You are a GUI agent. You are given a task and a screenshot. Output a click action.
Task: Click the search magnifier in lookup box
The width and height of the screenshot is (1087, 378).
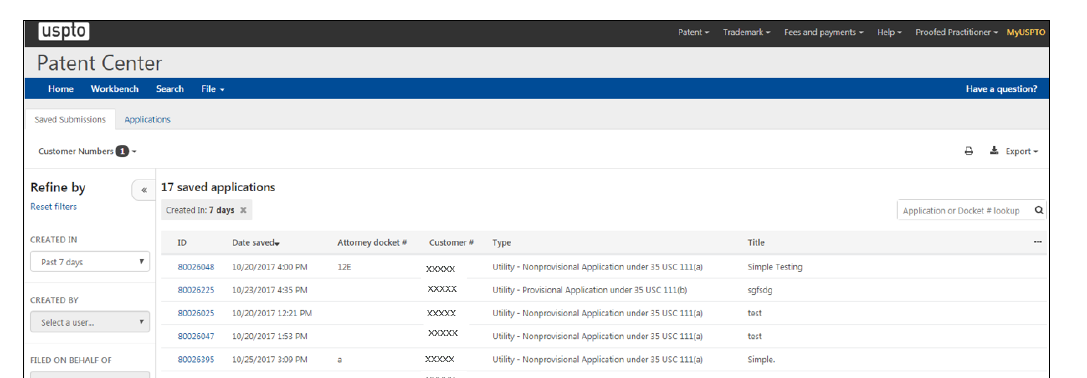coord(1038,210)
